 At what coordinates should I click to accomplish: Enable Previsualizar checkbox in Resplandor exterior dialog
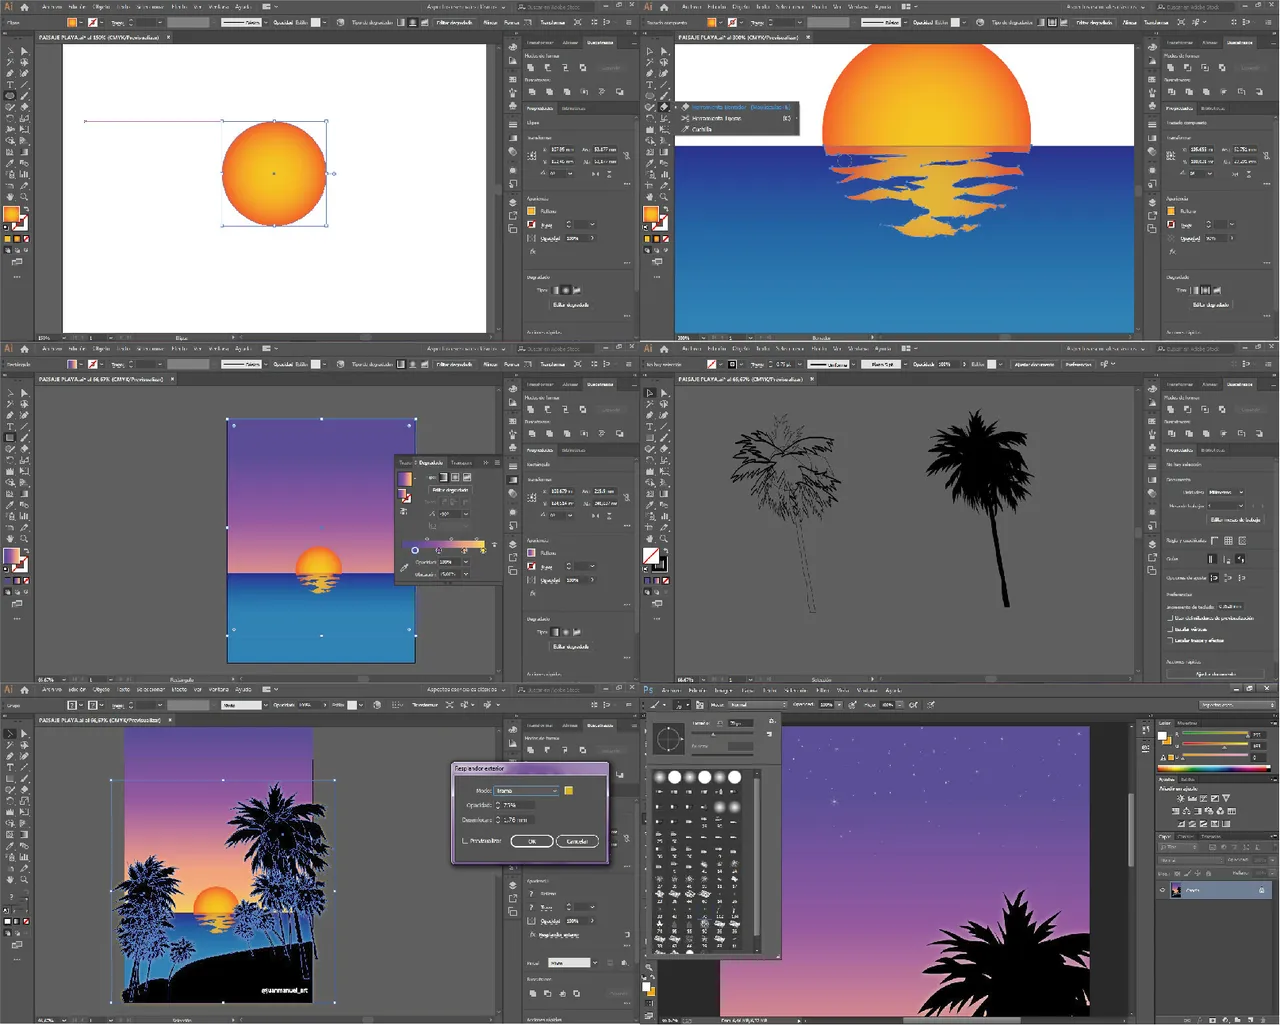coord(465,841)
